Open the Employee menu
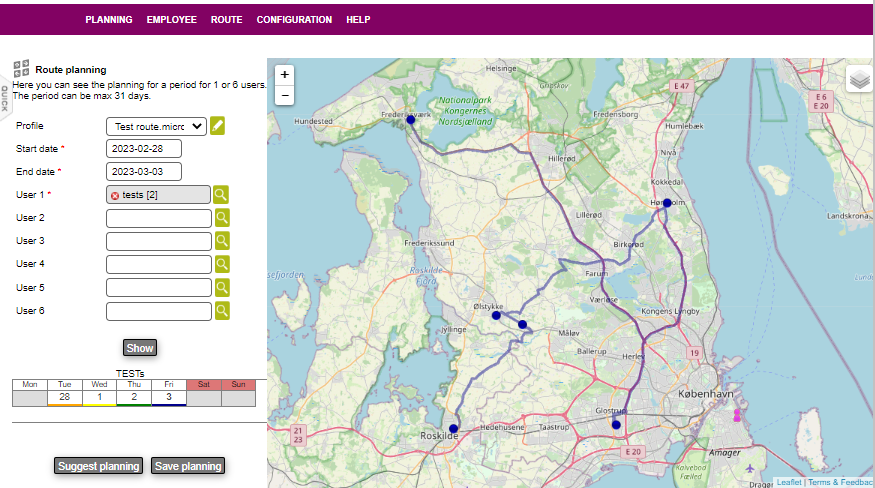Image resolution: width=875 pixels, height=488 pixels. [x=172, y=20]
